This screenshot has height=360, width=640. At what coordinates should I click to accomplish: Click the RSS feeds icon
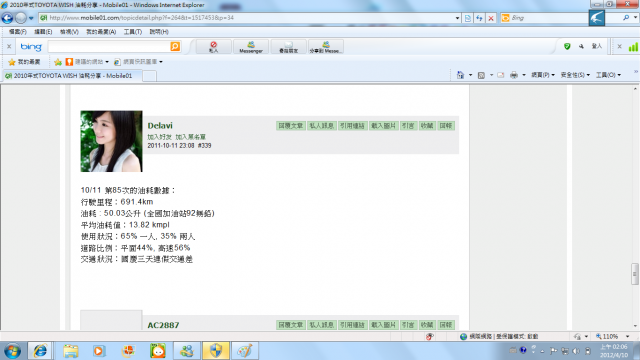pyautogui.click(x=481, y=75)
